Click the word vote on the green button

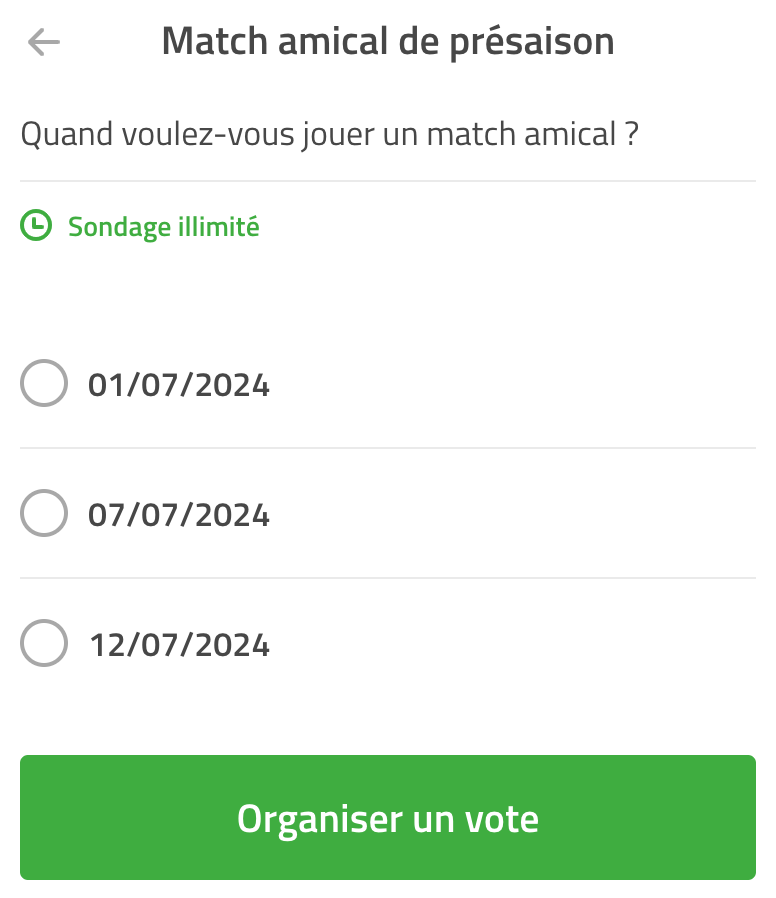click(502, 819)
